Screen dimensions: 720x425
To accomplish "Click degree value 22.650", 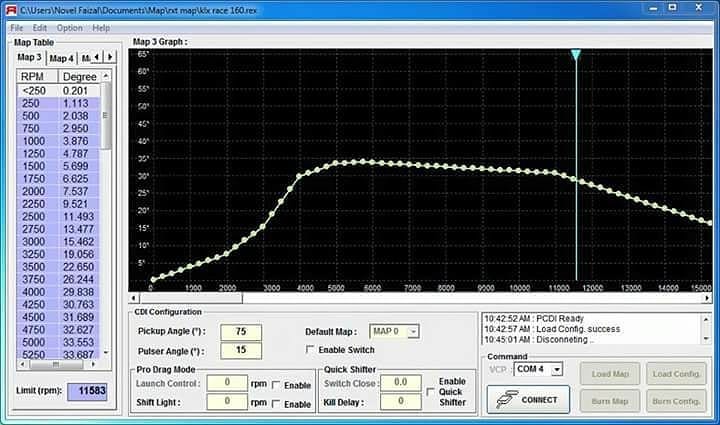I will coord(78,267).
